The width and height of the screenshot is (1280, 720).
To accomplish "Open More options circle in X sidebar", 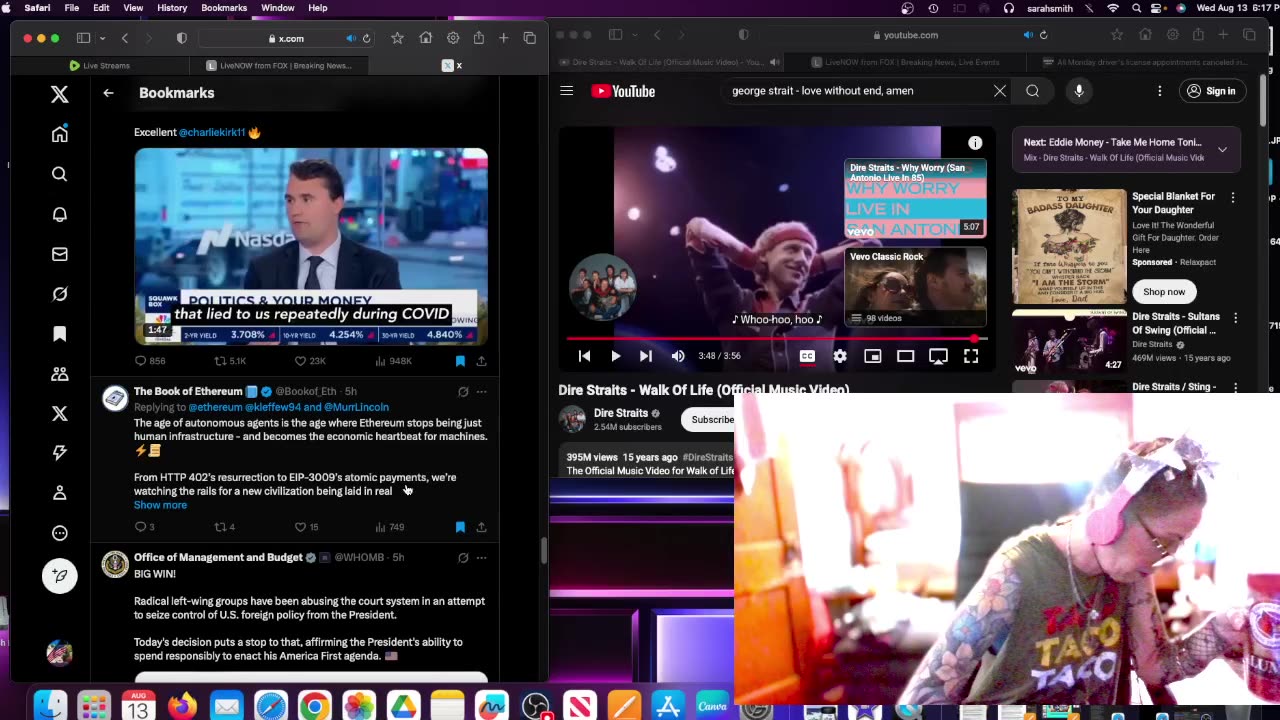I will 60,533.
